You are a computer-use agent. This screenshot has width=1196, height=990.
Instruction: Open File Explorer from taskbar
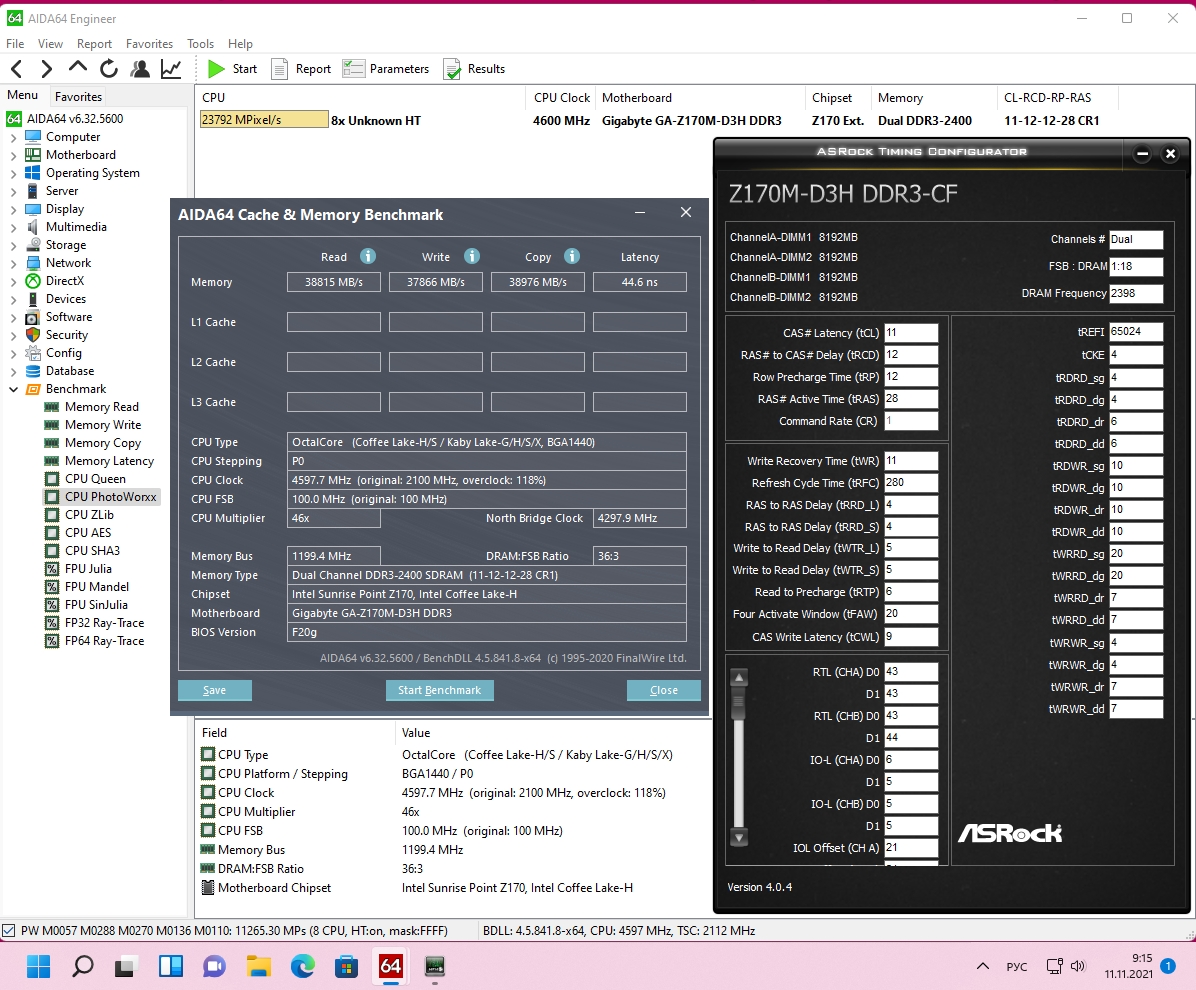(259, 966)
